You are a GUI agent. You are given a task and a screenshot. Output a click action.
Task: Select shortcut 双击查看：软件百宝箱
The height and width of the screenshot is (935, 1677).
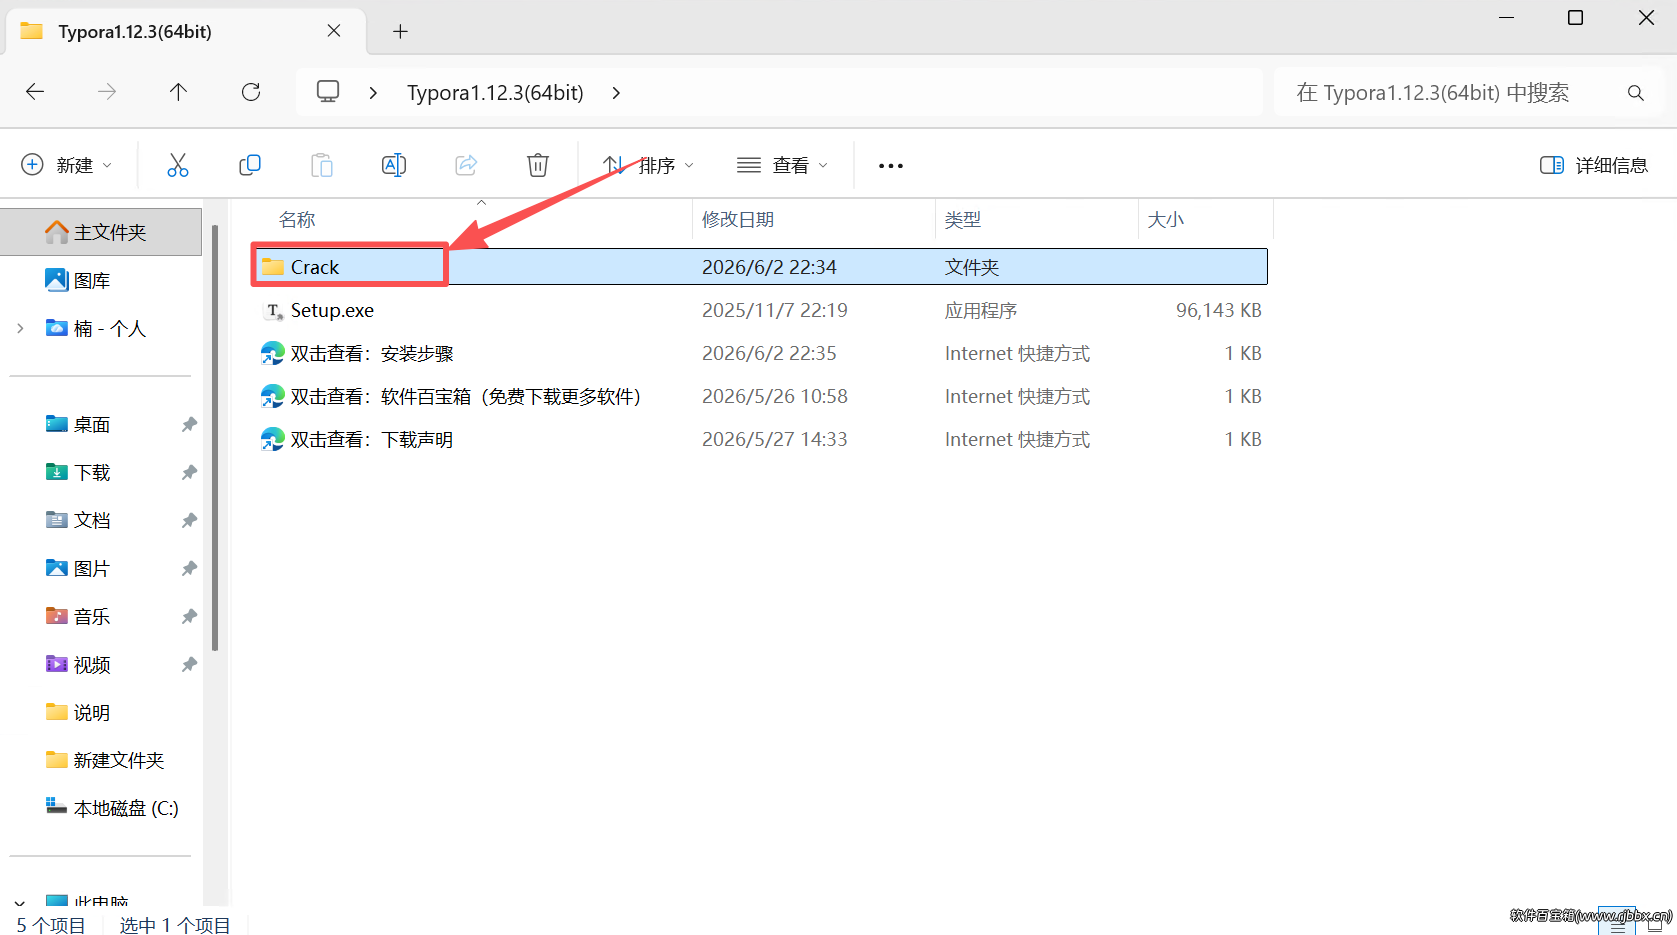click(x=760, y=396)
